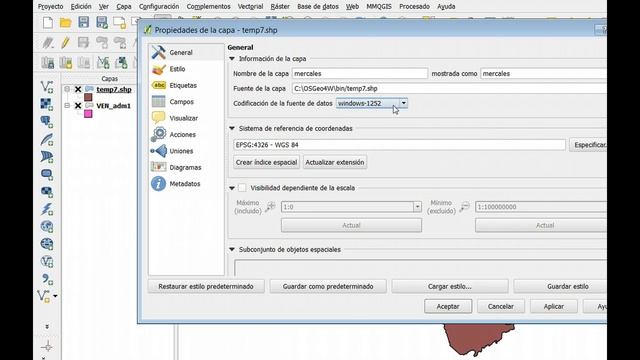Toggle visibility checkbox of temp7.shp layer
640x360 pixels.
78,89
